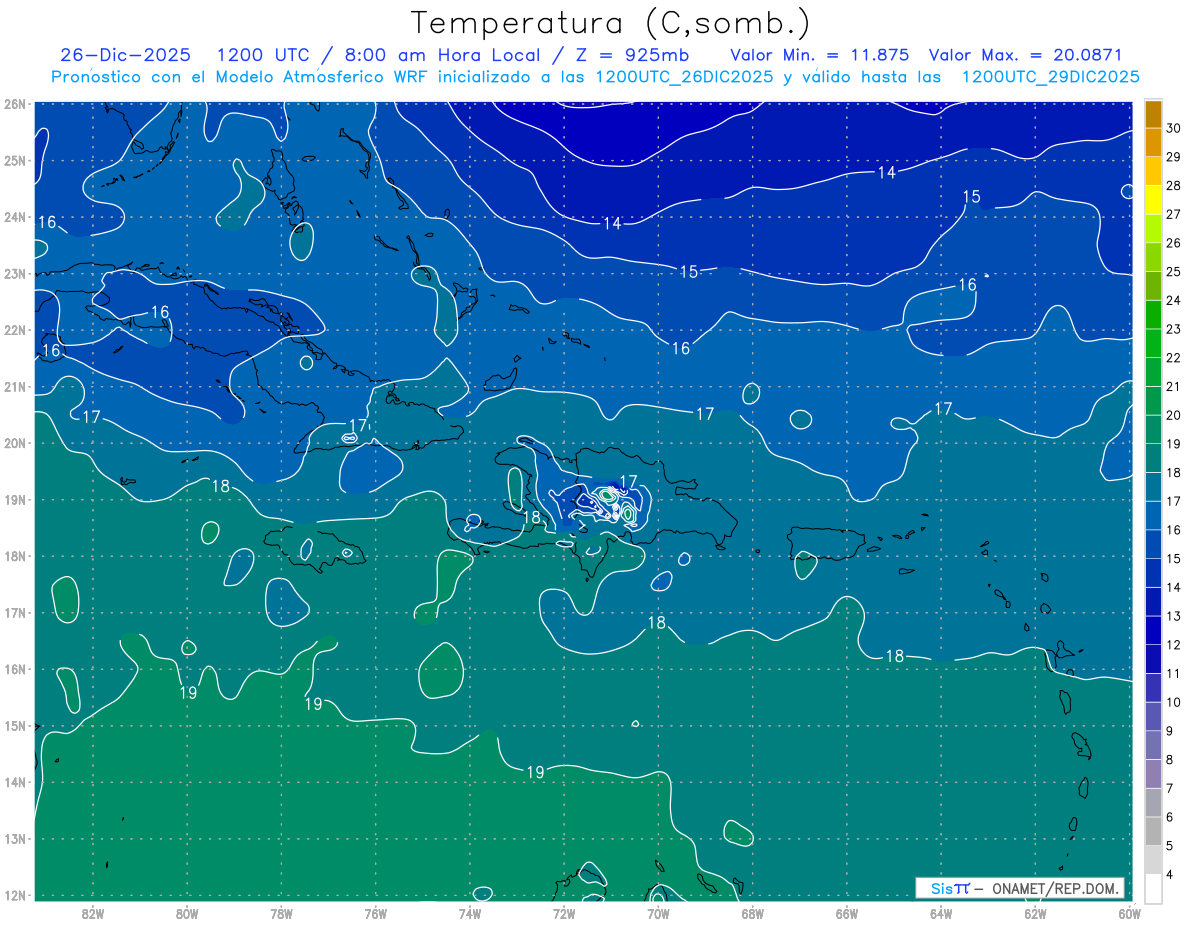
Task: Click the longitude axis label 66W
Action: pyautogui.click(x=847, y=913)
